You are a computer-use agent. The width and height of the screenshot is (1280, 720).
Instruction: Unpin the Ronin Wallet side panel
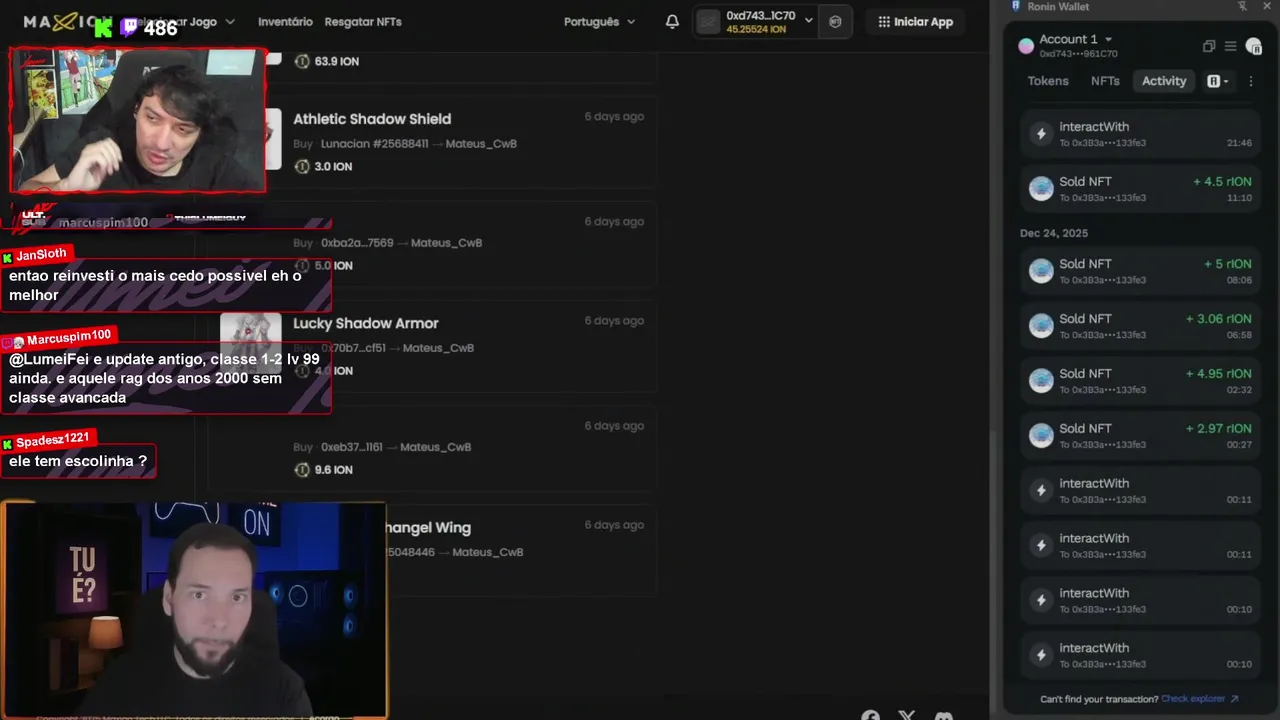1242,6
